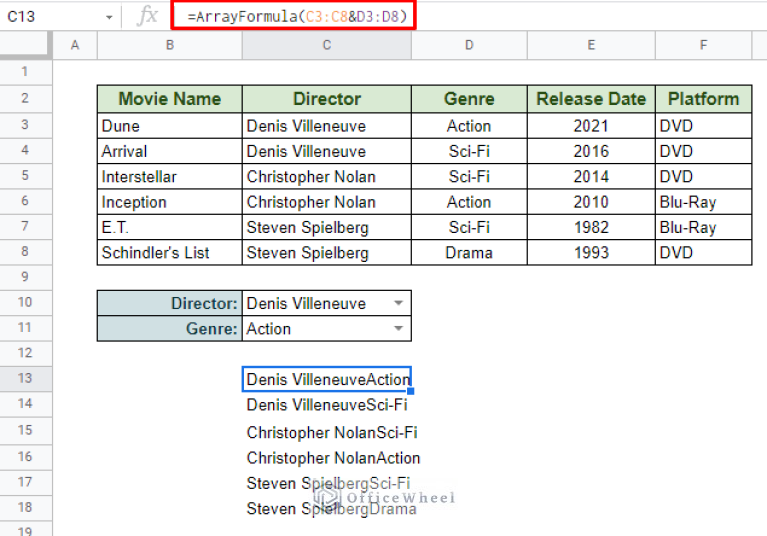Expand the Genre dropdown in C11
The width and height of the screenshot is (767, 536).
pos(399,329)
